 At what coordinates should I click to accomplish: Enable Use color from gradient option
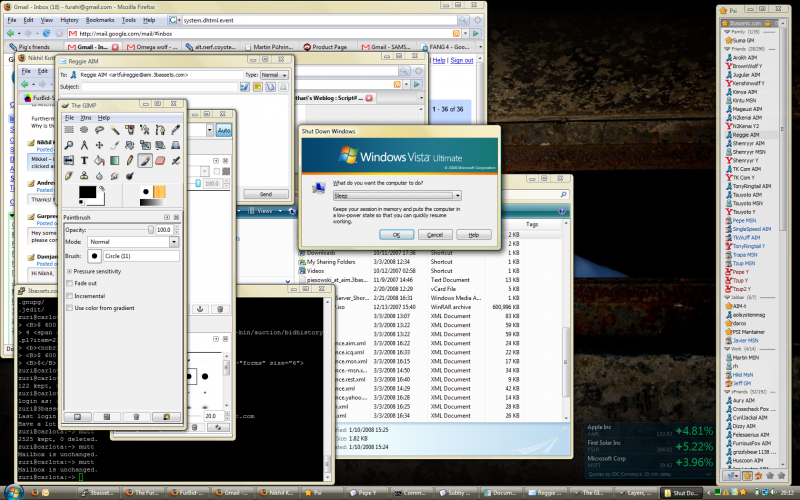coord(69,308)
